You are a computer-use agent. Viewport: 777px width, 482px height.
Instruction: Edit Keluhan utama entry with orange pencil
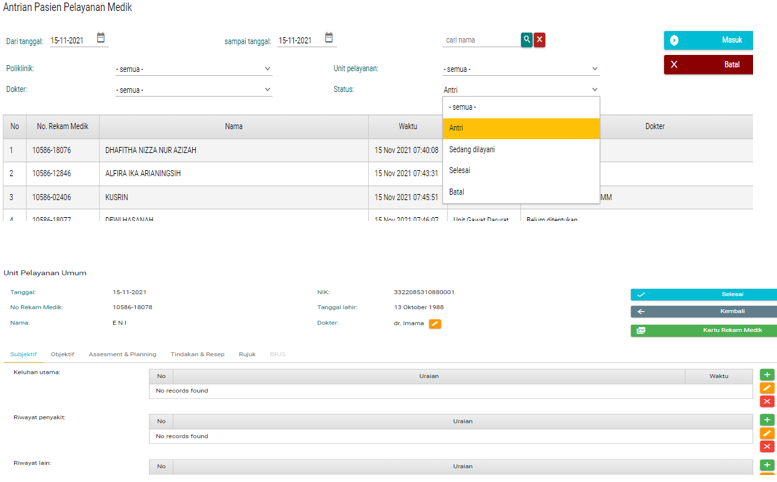click(767, 388)
